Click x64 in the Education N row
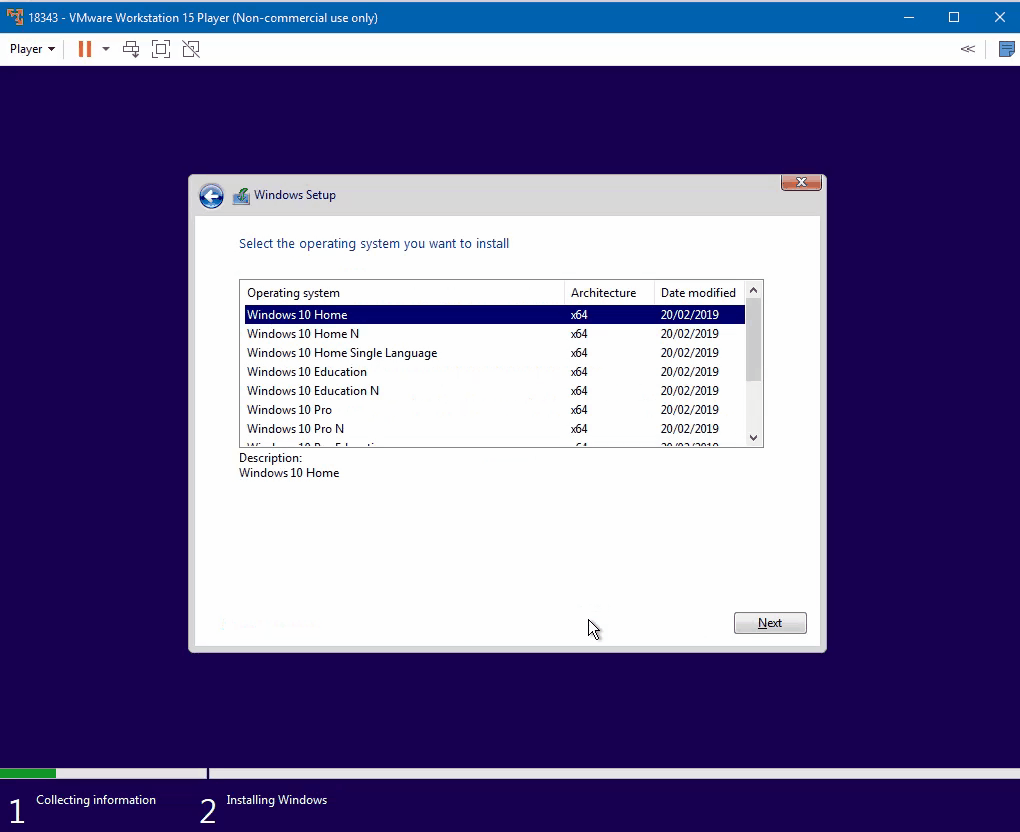 579,391
